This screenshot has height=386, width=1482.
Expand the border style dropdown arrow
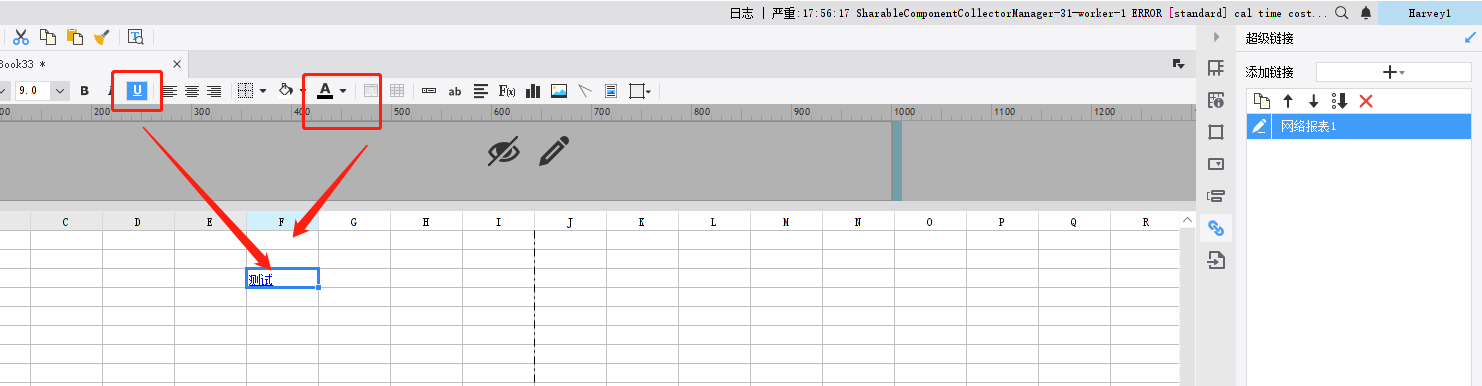click(x=262, y=91)
